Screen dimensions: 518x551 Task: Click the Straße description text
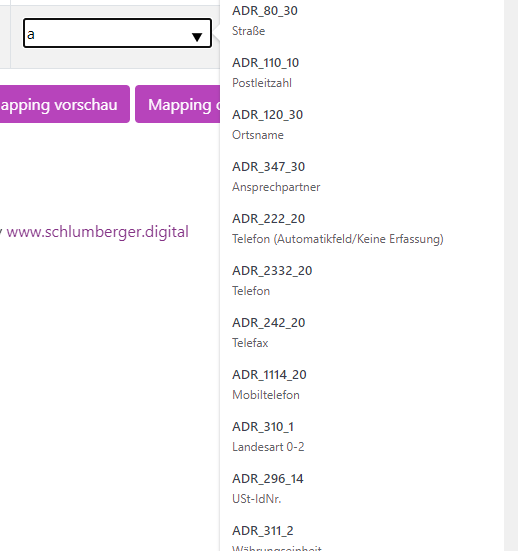pyautogui.click(x=248, y=31)
